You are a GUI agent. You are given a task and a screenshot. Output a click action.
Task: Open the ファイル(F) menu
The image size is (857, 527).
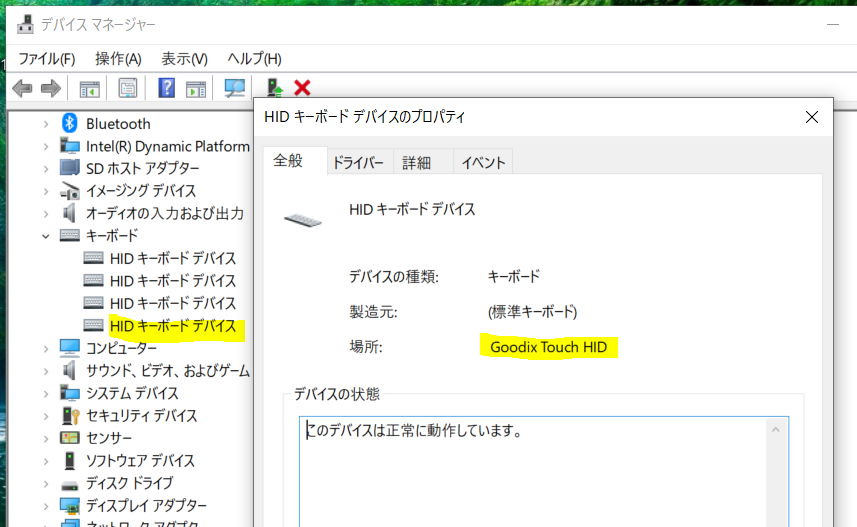coord(47,58)
